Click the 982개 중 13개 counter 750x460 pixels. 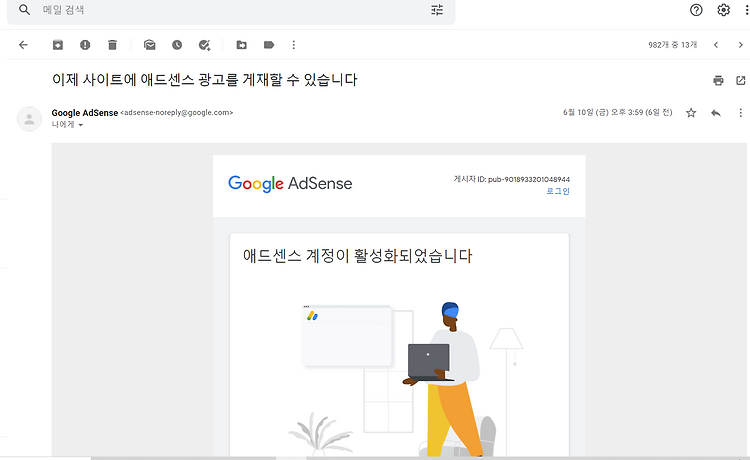pos(673,45)
